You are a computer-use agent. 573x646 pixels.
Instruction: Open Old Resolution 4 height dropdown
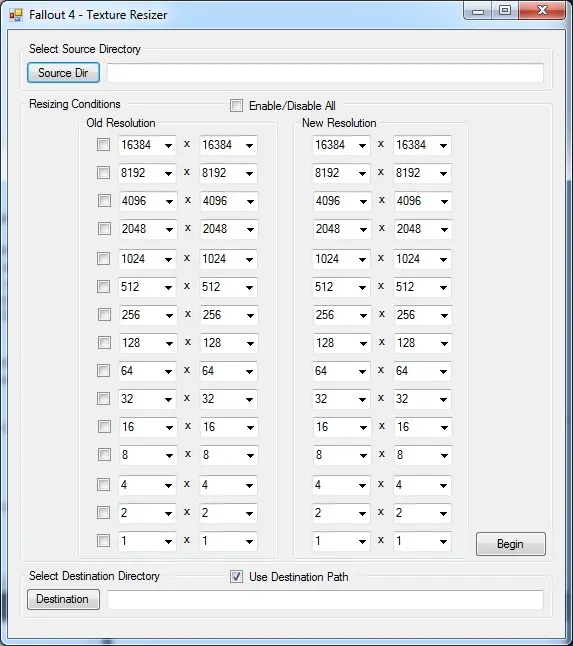(x=228, y=486)
